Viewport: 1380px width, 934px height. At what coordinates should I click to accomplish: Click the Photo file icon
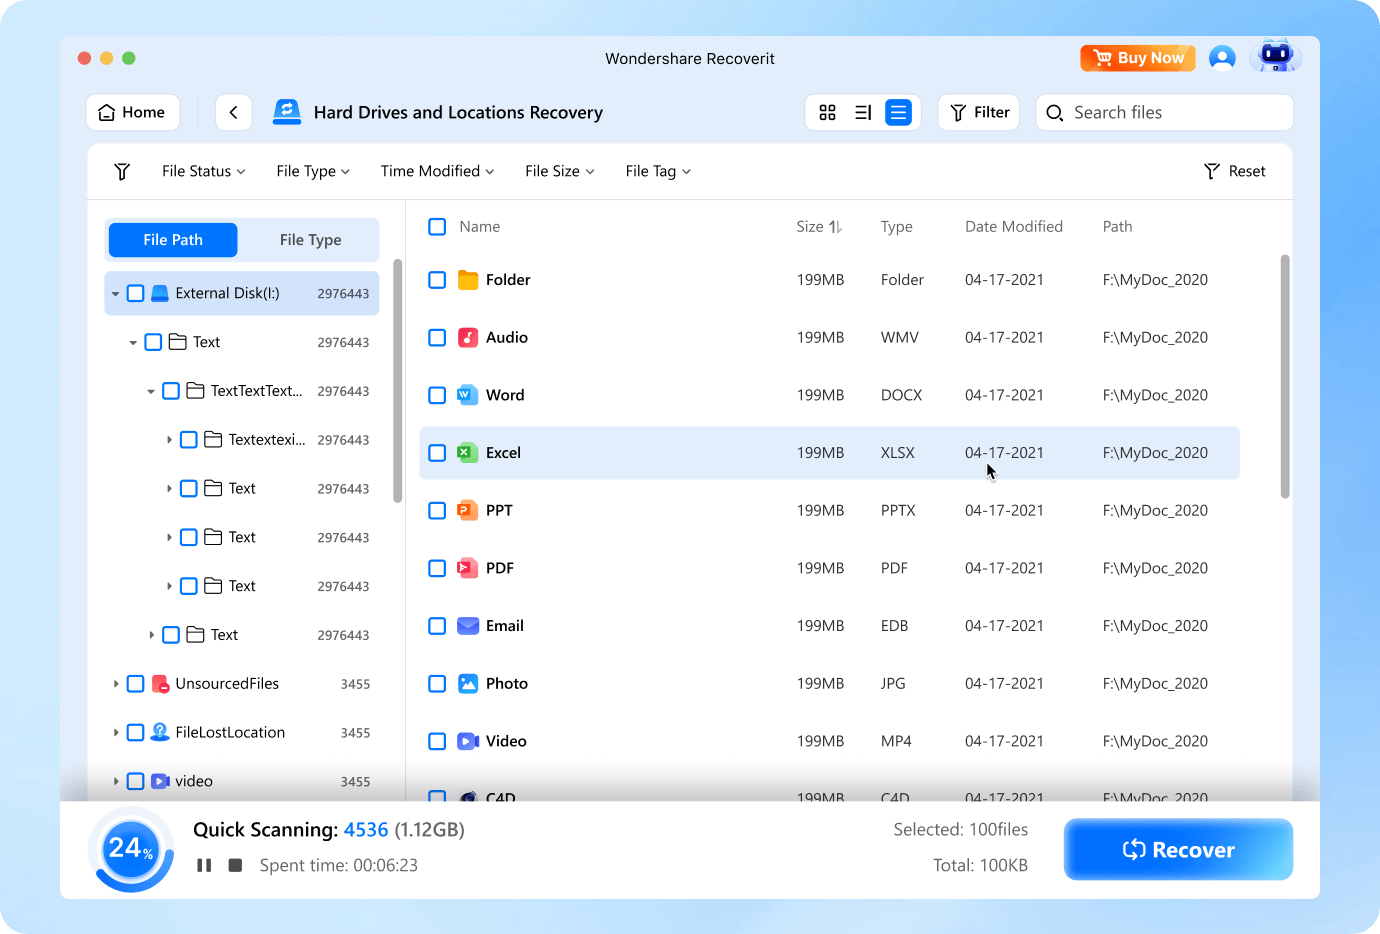tap(468, 683)
